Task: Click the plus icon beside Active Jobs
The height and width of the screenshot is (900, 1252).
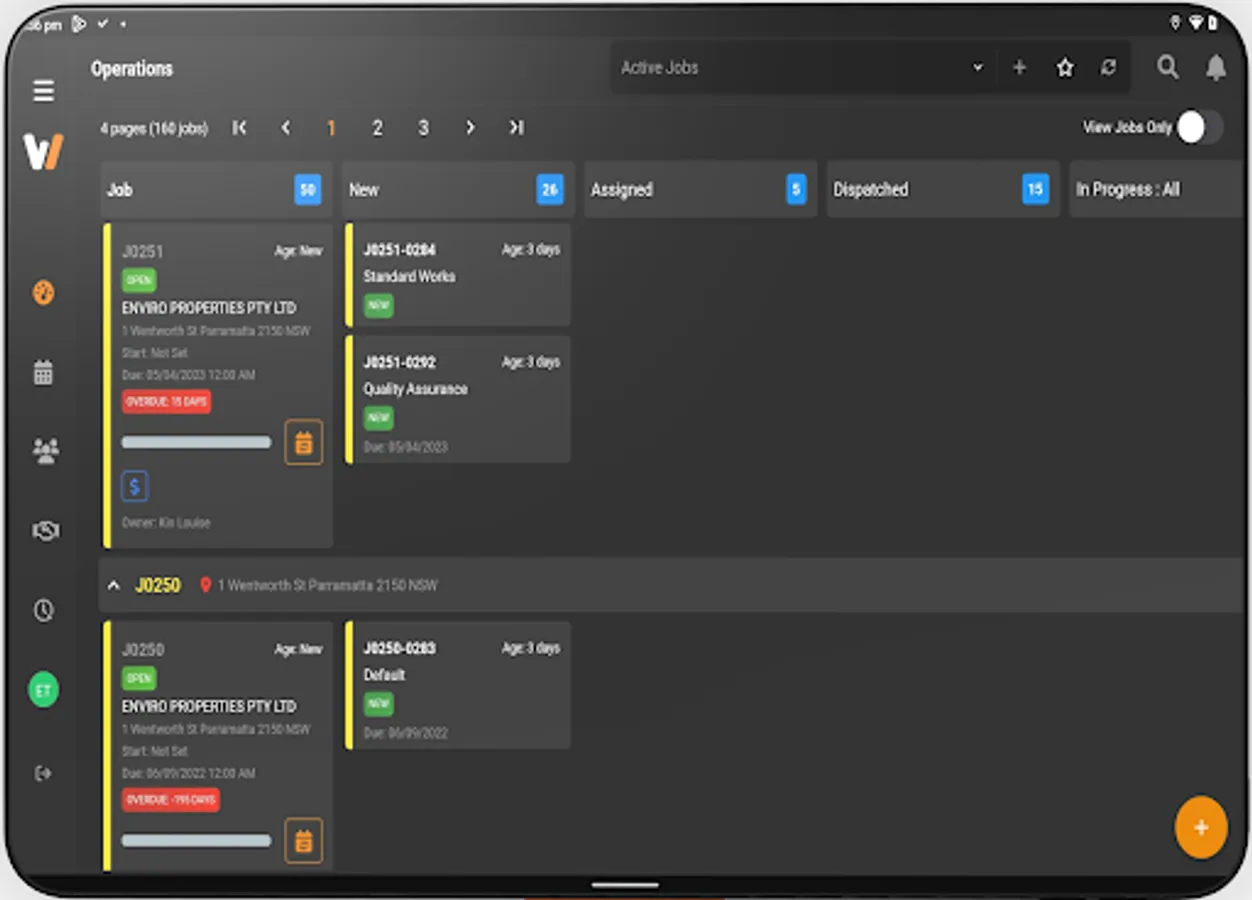Action: click(1019, 67)
